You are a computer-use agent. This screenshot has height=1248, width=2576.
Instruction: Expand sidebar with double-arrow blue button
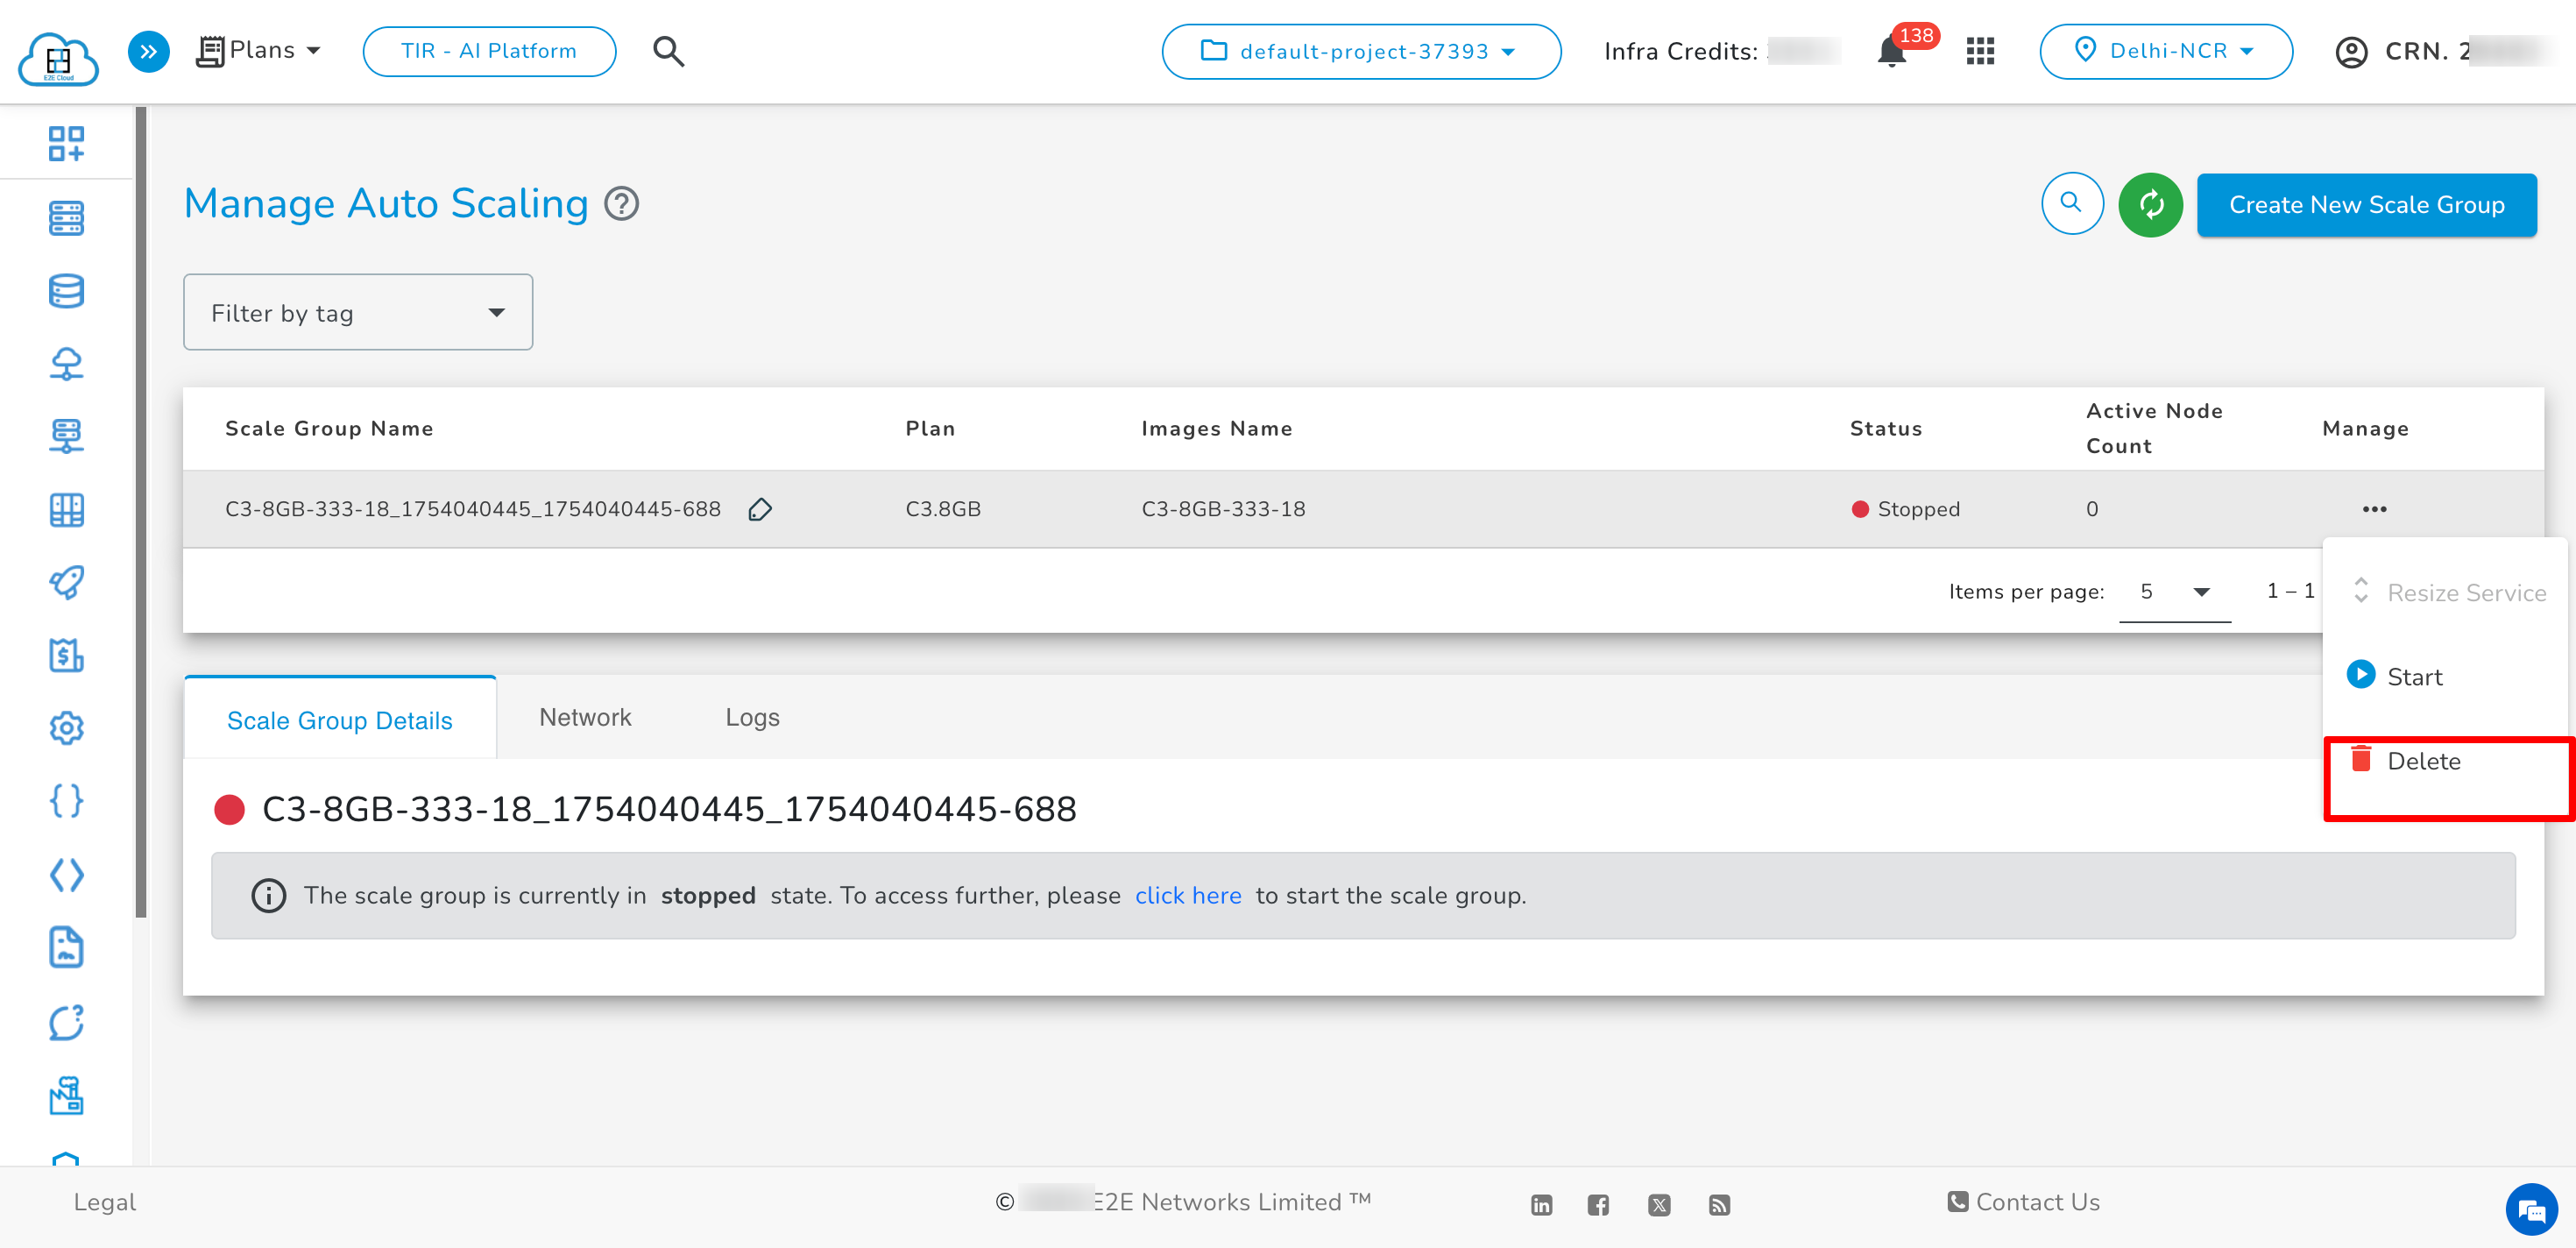[x=148, y=51]
